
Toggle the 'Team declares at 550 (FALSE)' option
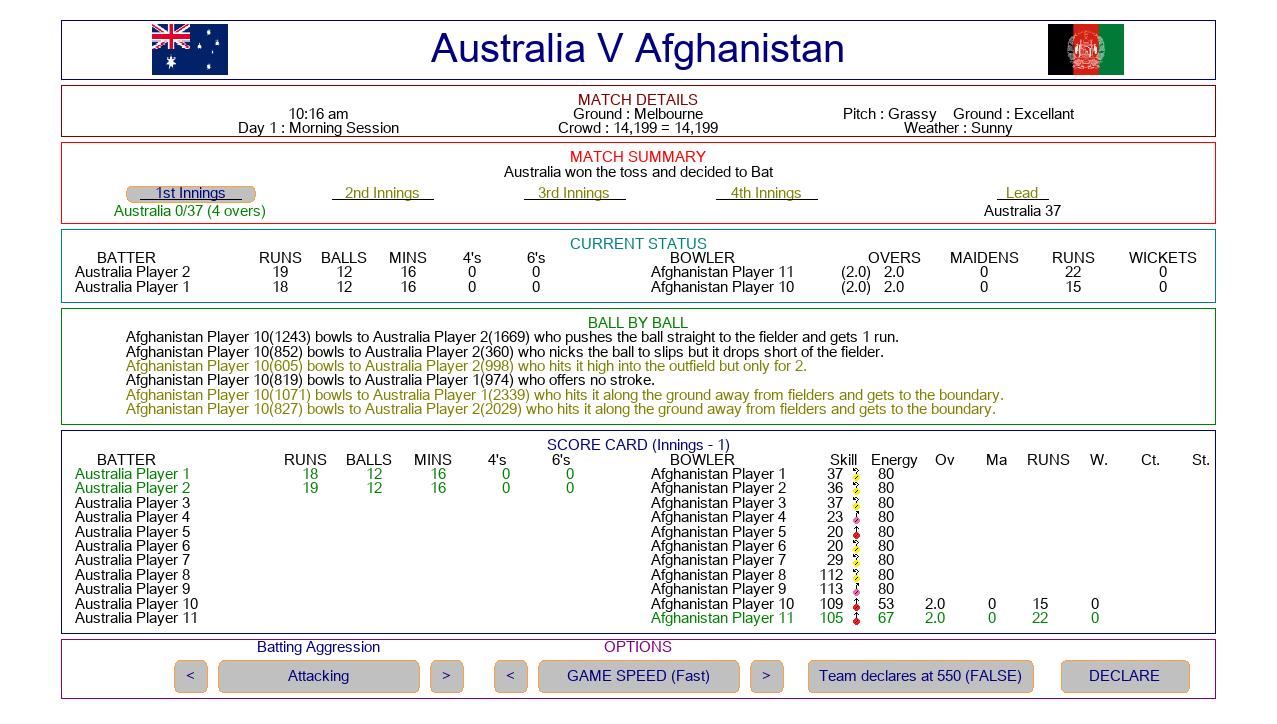pos(920,677)
